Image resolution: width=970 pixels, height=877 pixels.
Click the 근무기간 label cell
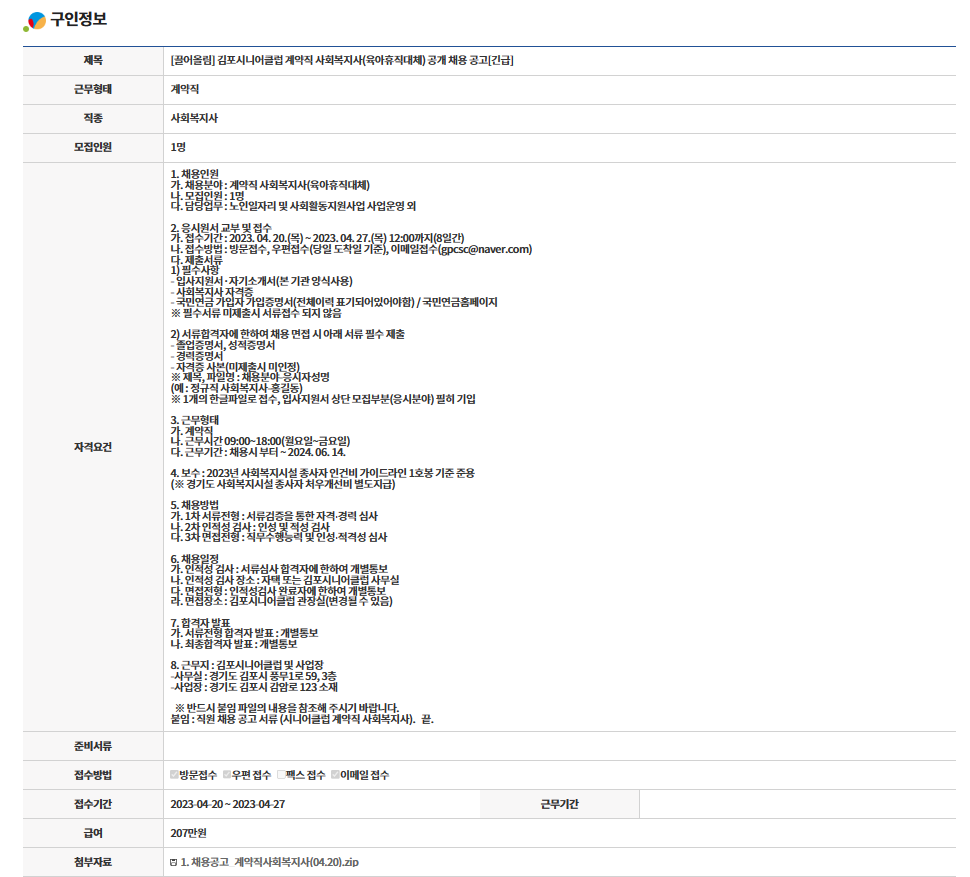(x=559, y=804)
